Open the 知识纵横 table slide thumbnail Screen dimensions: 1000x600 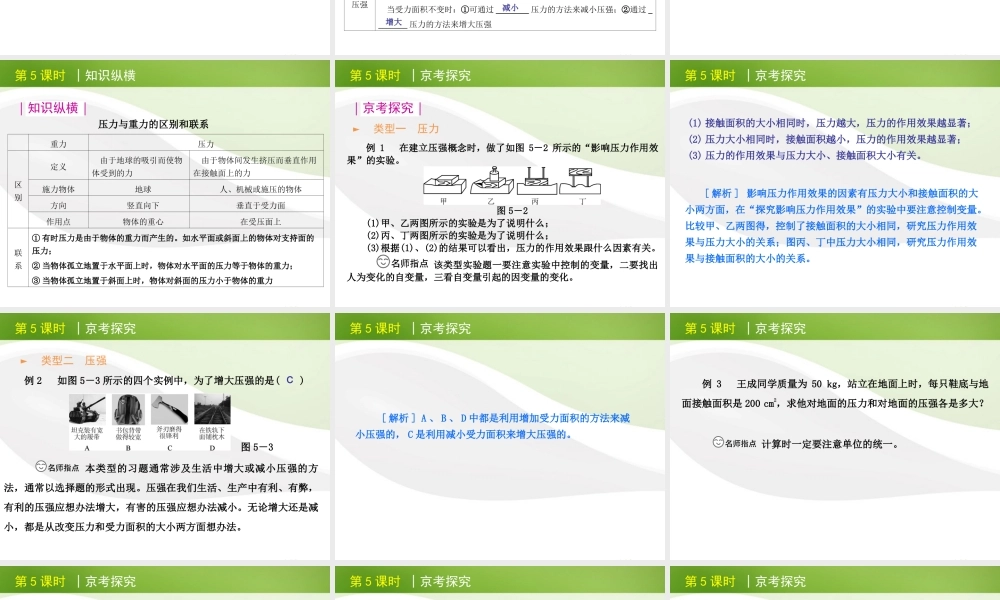coord(165,184)
